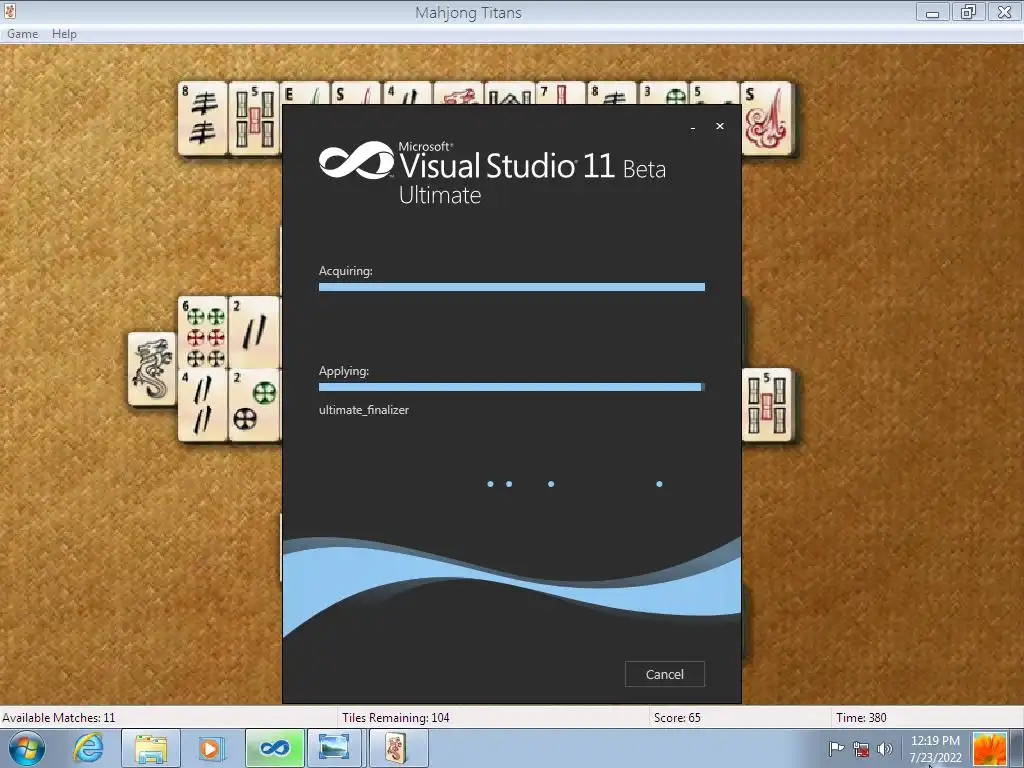Open the volume speaker tray icon
This screenshot has height=768, width=1024.
[885, 749]
